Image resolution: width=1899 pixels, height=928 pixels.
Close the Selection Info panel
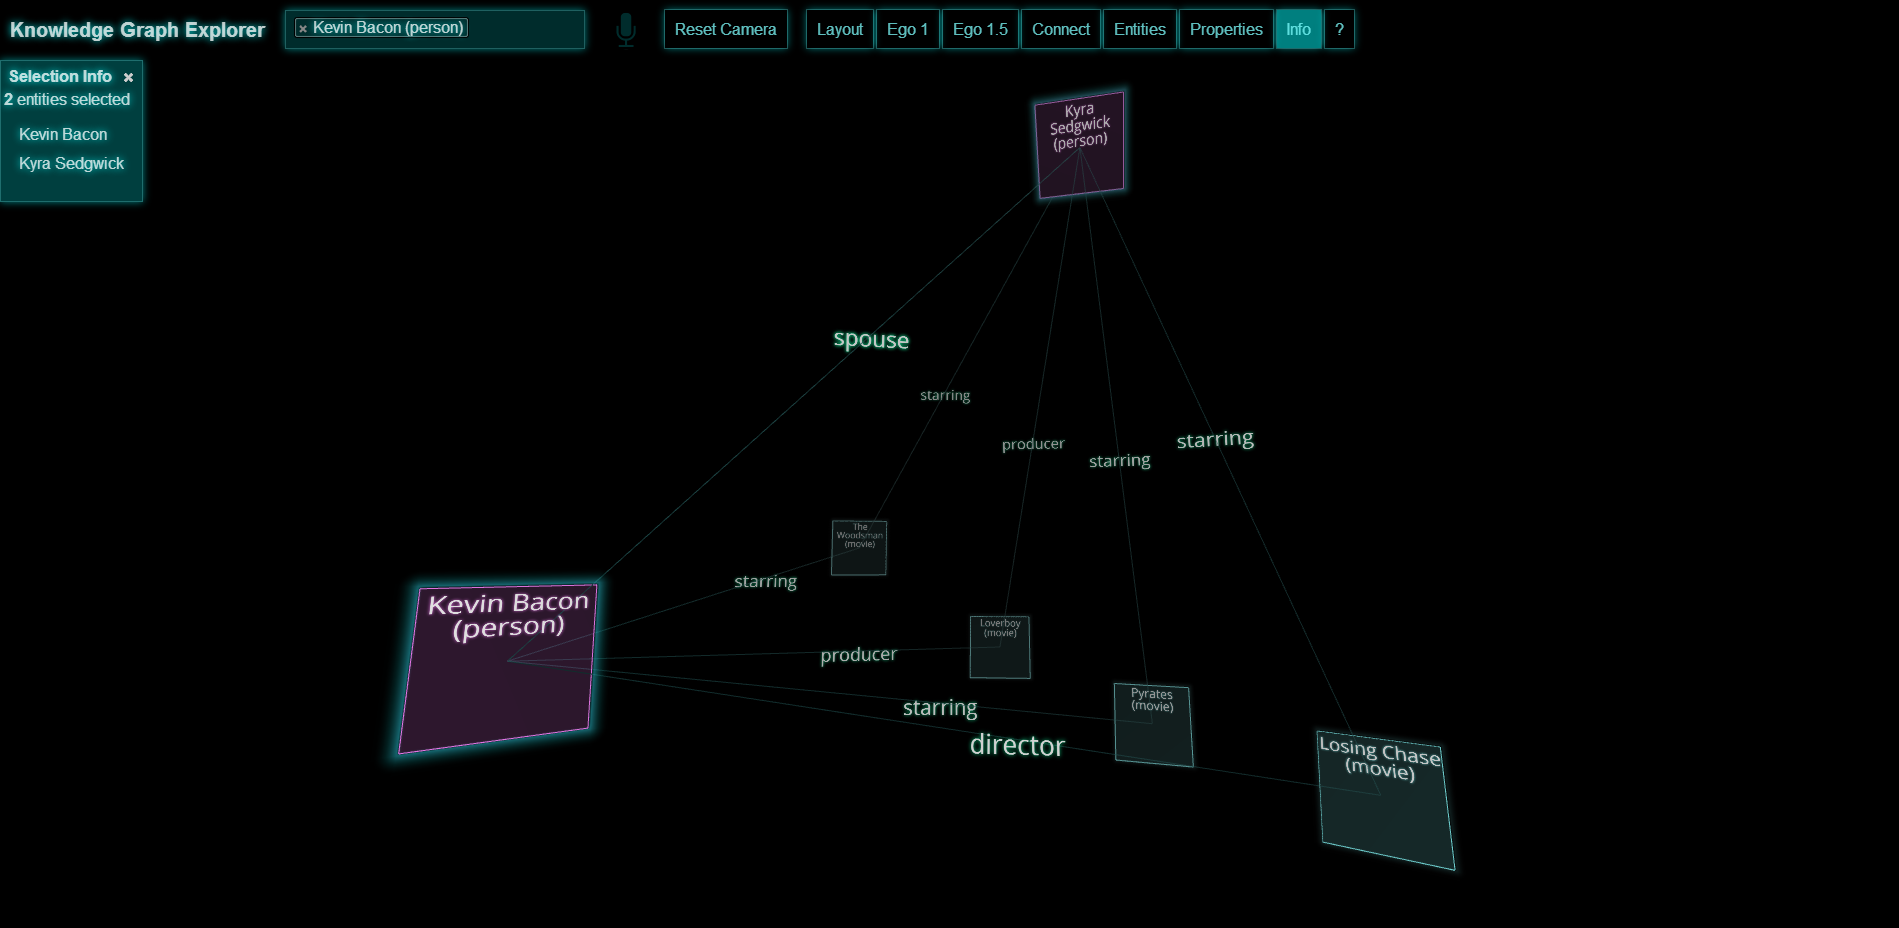[x=128, y=77]
